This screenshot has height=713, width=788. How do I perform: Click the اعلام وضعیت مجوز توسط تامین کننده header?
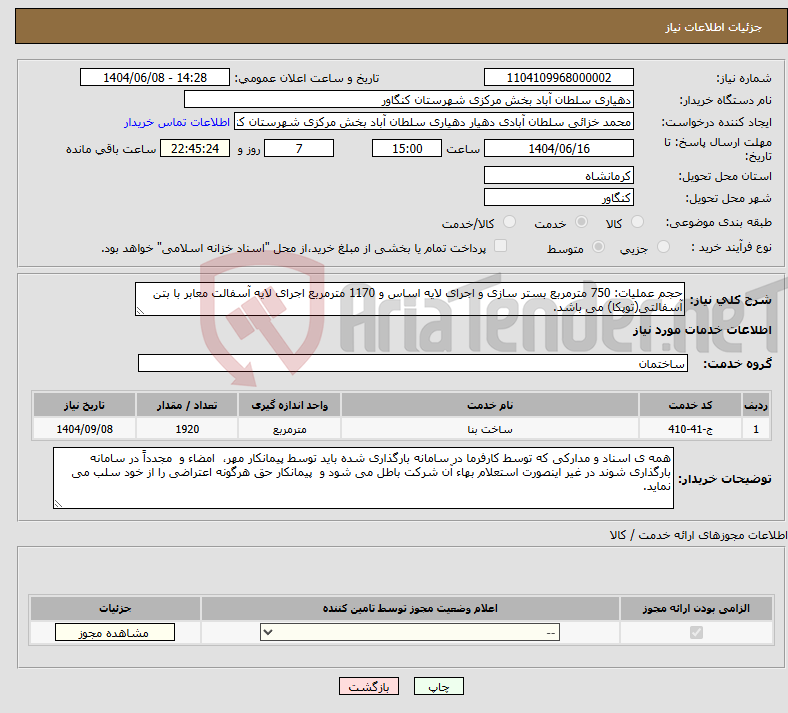410,608
